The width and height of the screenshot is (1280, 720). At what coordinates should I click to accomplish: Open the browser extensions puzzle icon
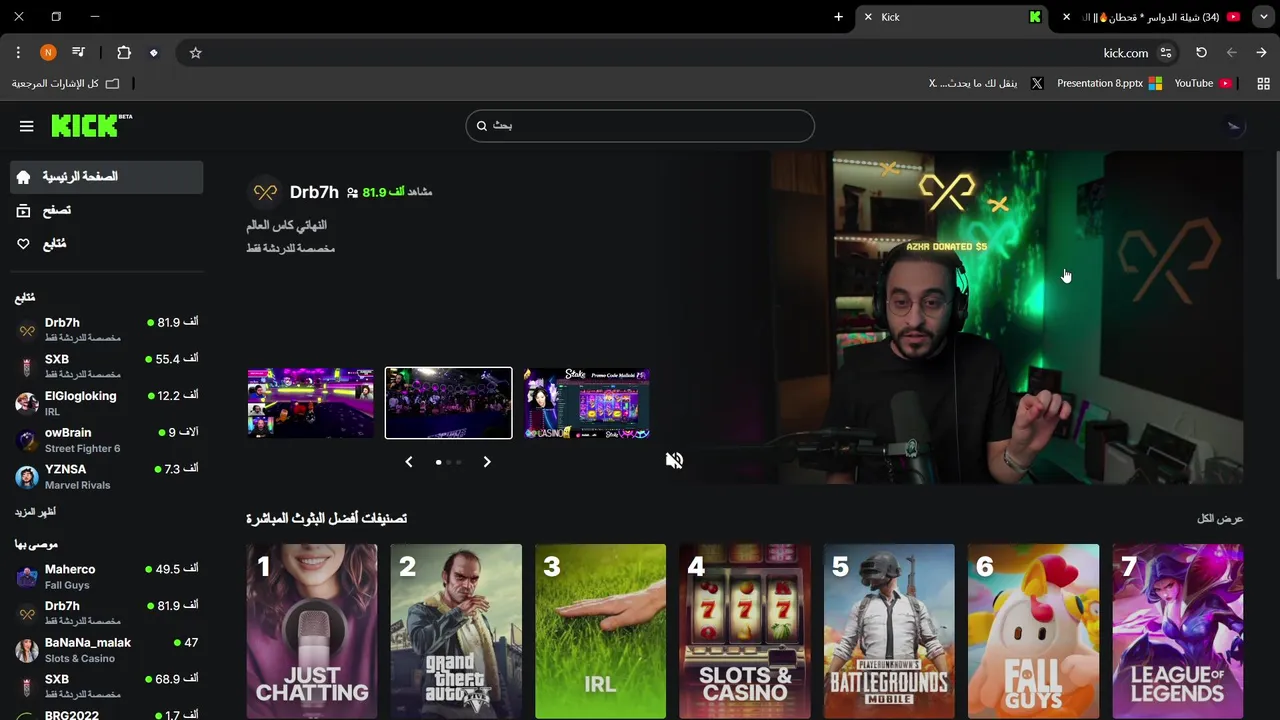(x=124, y=53)
